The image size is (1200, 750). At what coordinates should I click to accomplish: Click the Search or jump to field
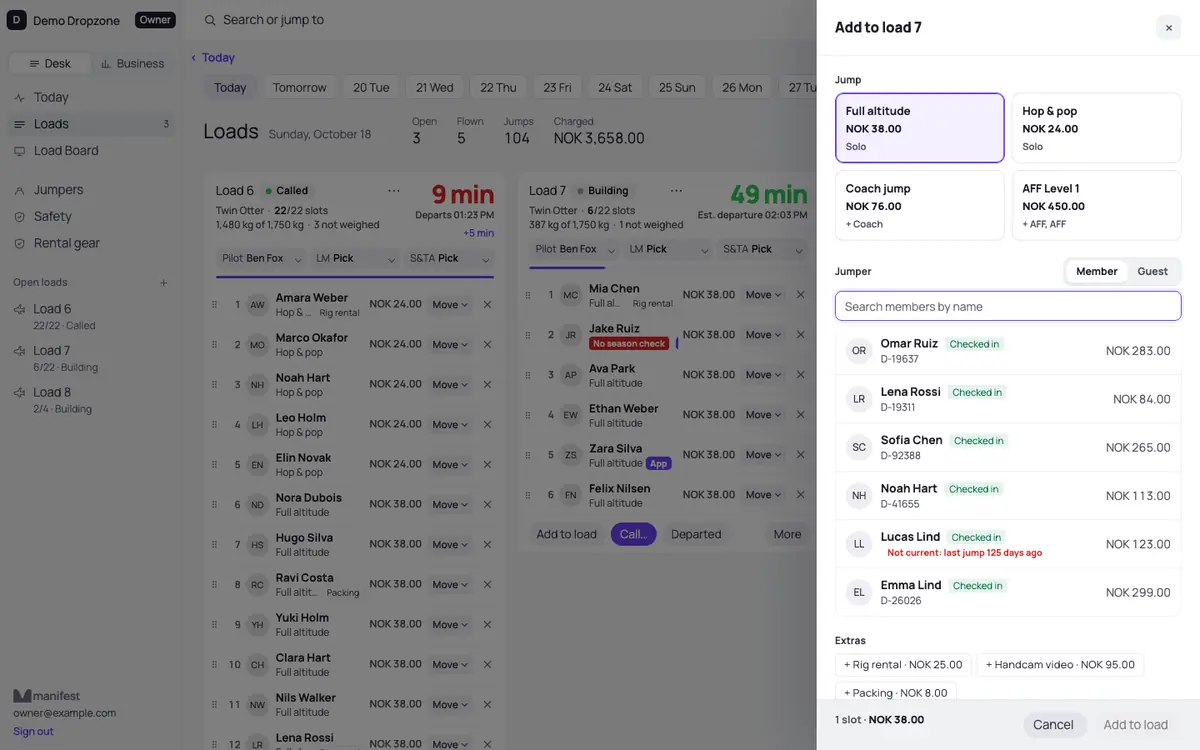(x=273, y=20)
